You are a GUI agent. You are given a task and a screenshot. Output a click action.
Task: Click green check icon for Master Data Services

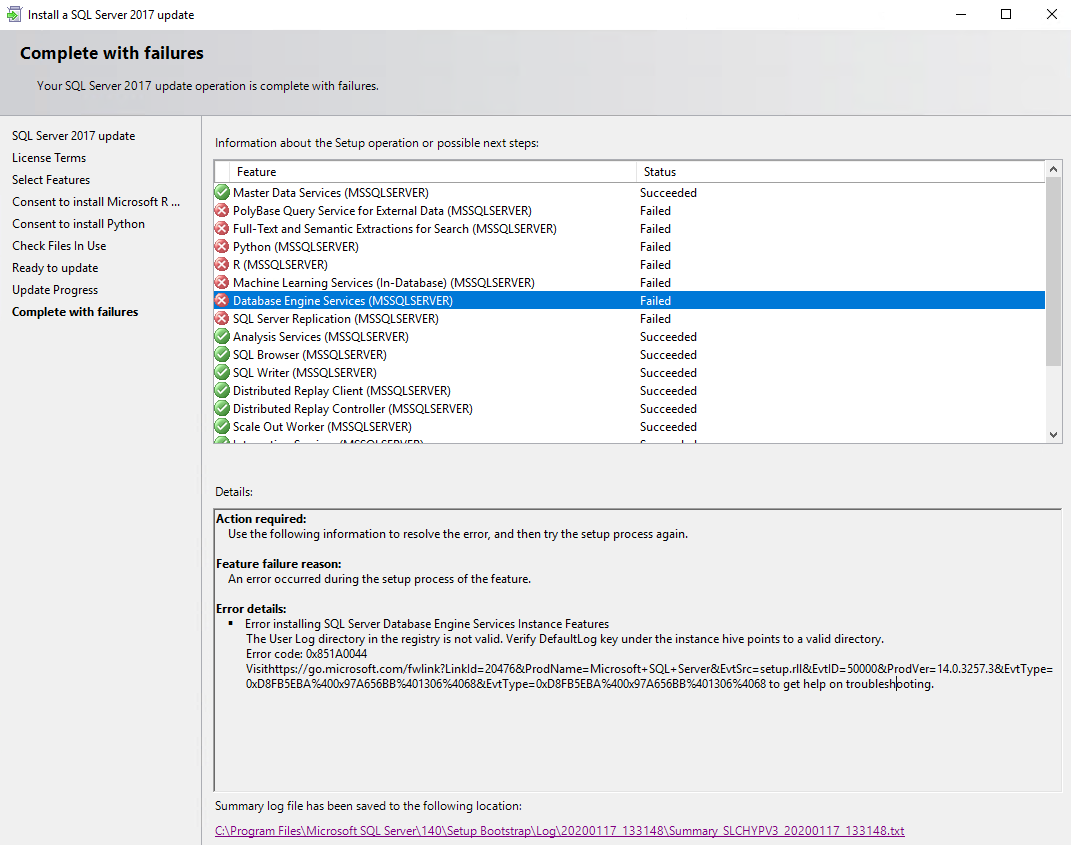(222, 193)
